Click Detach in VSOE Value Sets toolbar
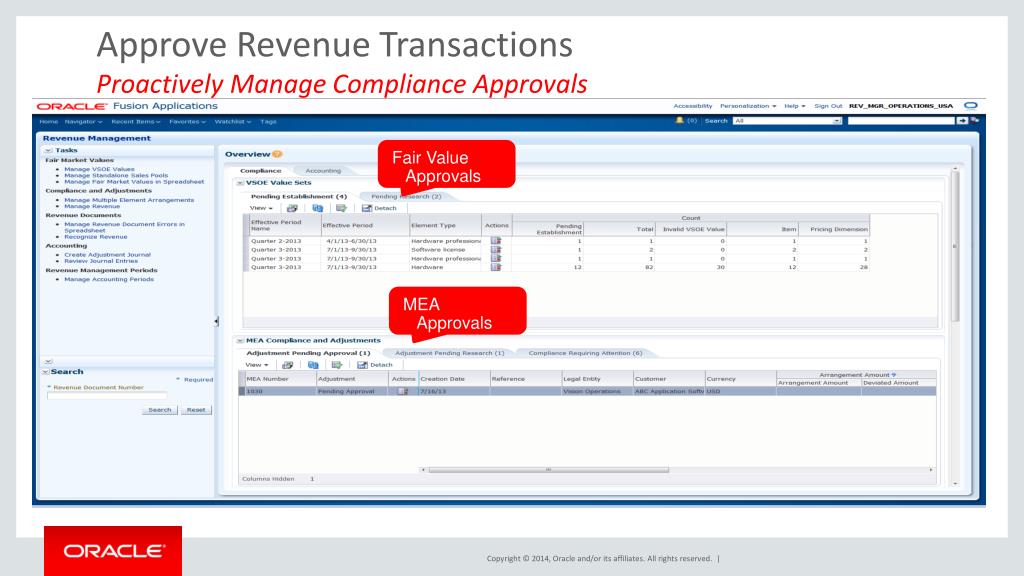This screenshot has height=576, width=1024. tap(379, 208)
